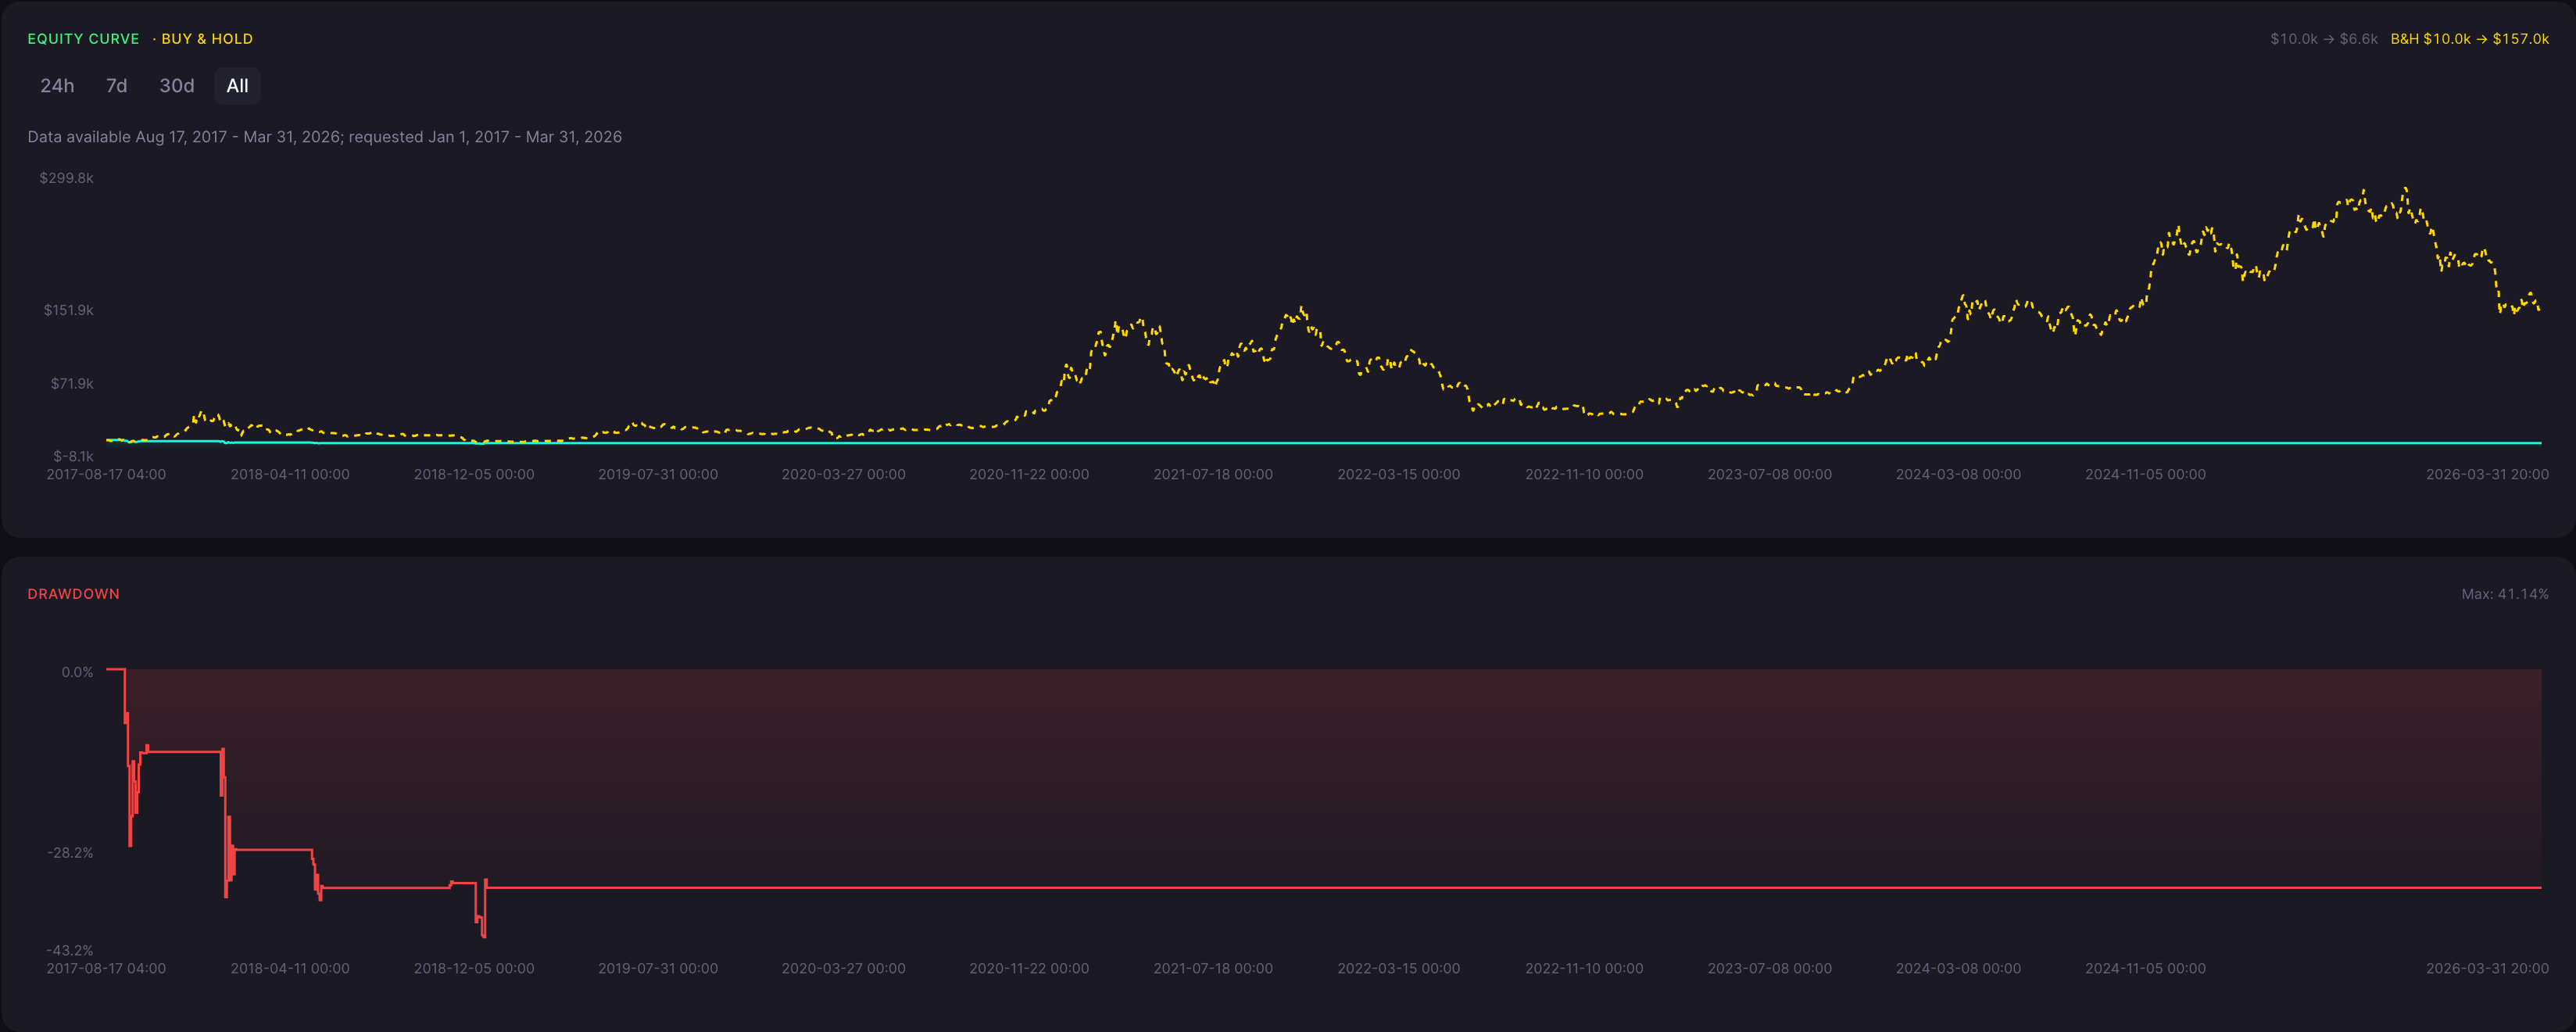Select the 24h time range tab
Viewport: 2576px width, 1032px height.
(57, 86)
